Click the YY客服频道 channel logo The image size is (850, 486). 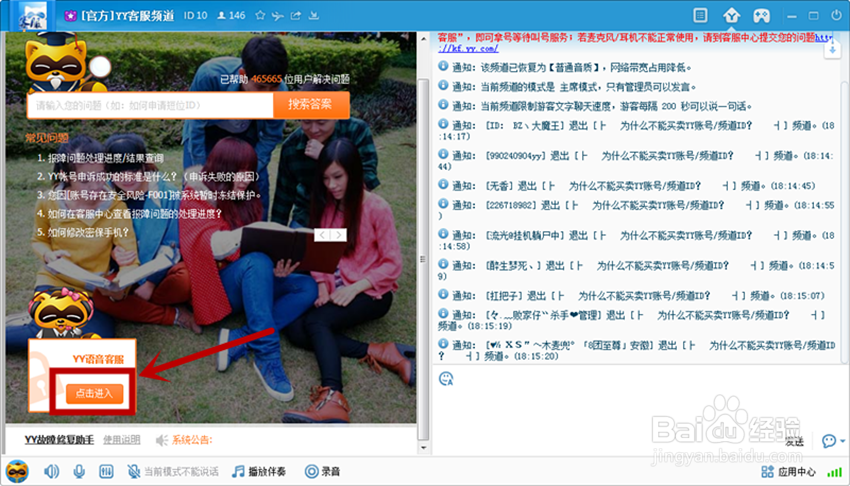pyautogui.click(x=33, y=16)
